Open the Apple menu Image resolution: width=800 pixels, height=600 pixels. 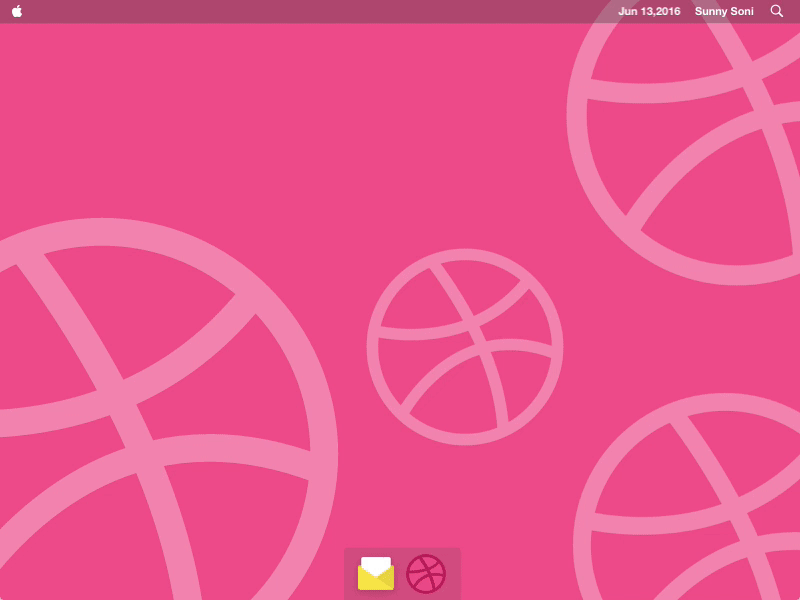17,11
